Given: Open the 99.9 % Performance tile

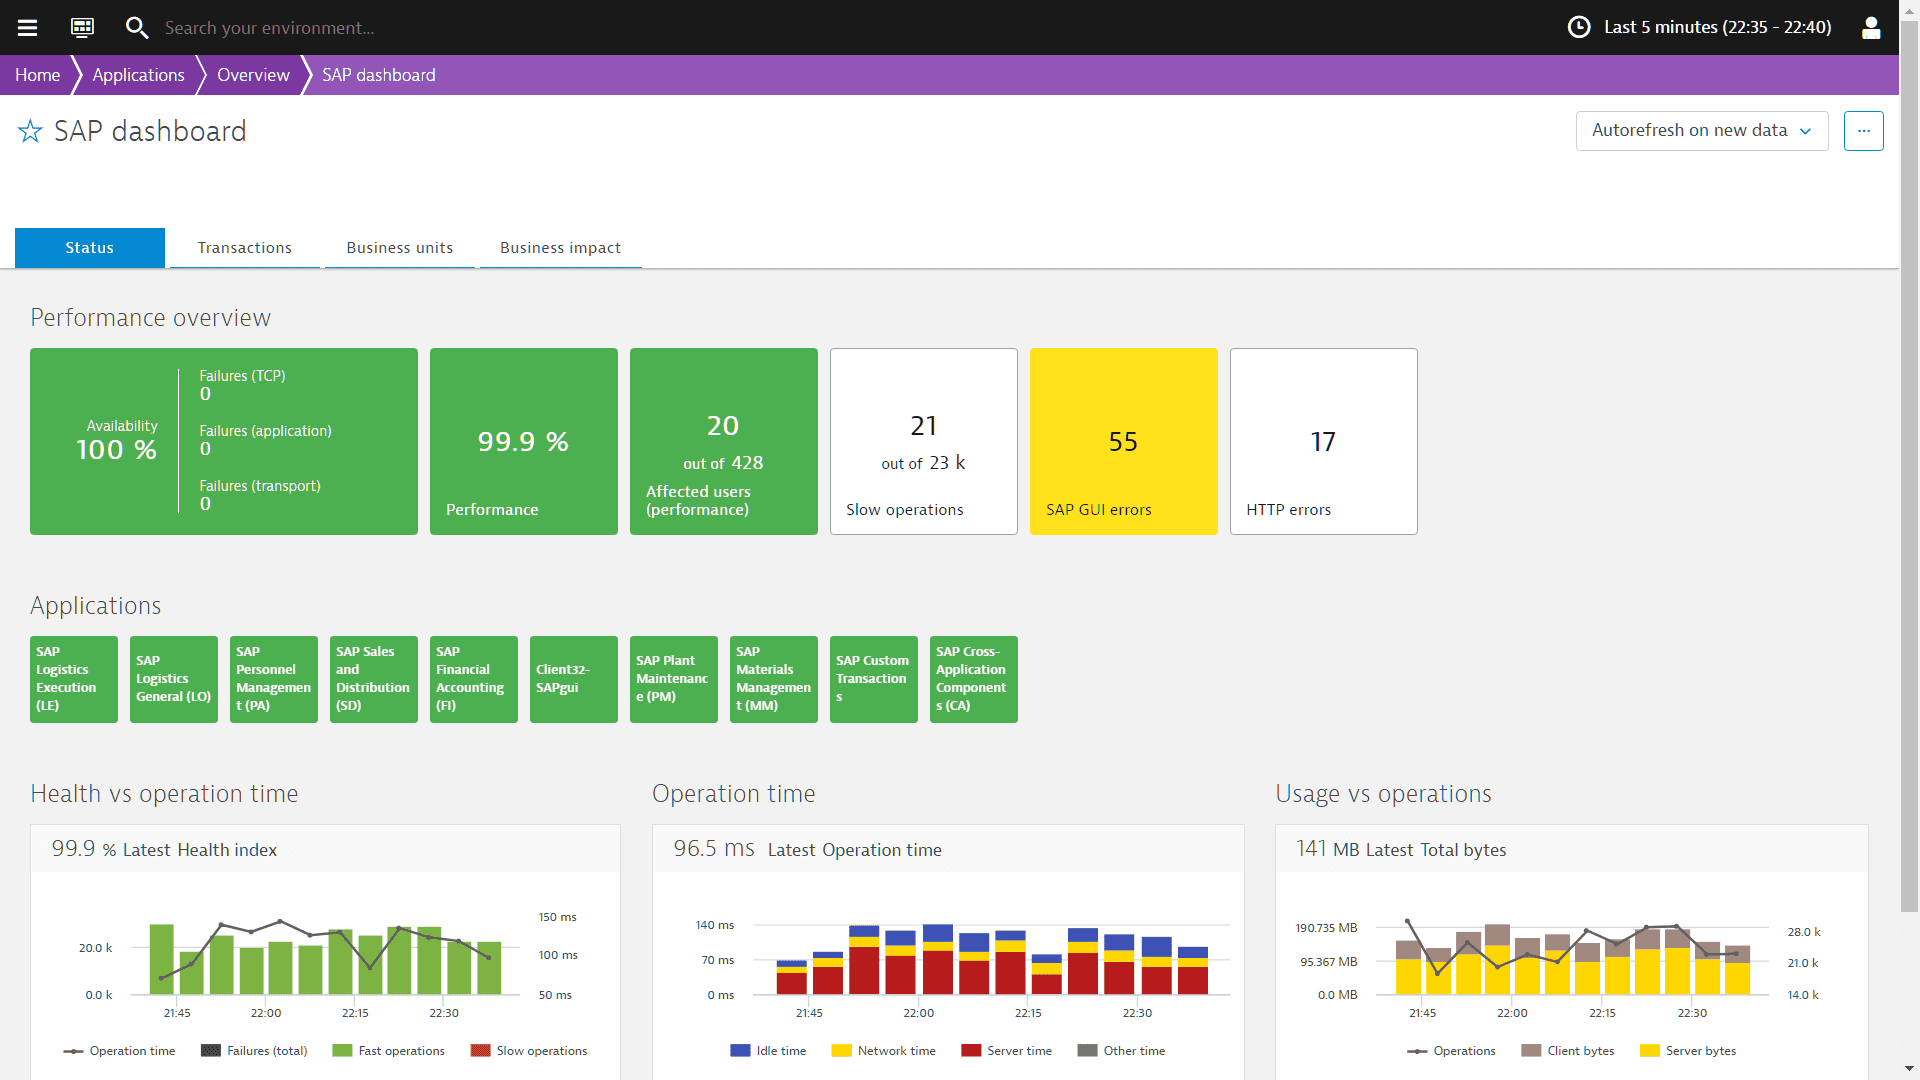Looking at the screenshot, I should (524, 441).
